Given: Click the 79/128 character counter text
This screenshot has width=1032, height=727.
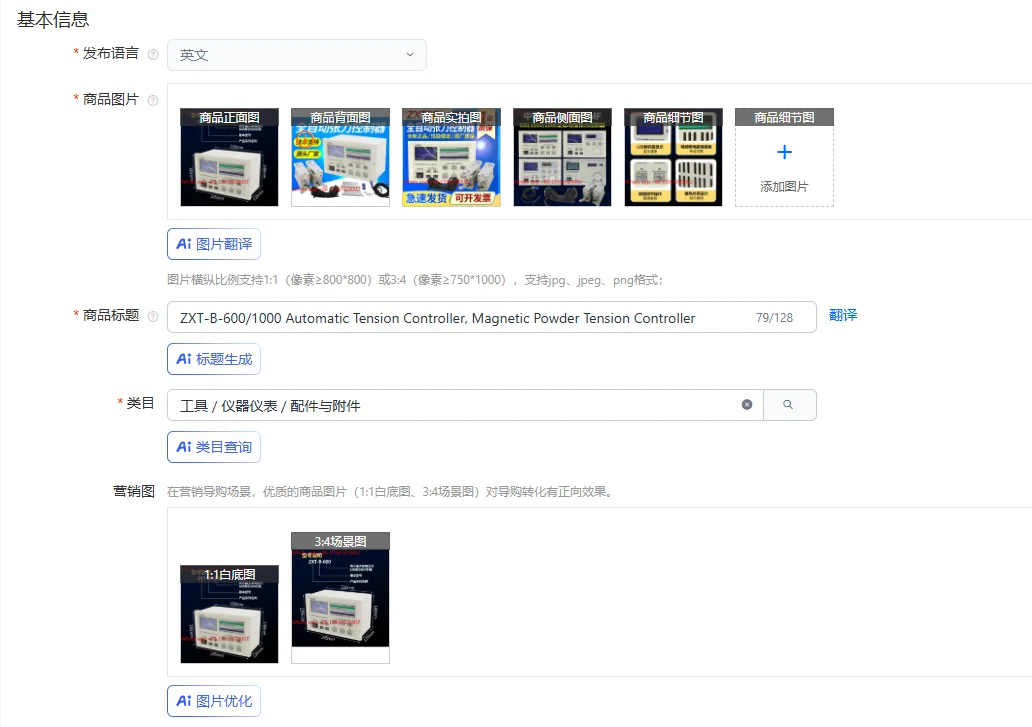Looking at the screenshot, I should coord(774,318).
